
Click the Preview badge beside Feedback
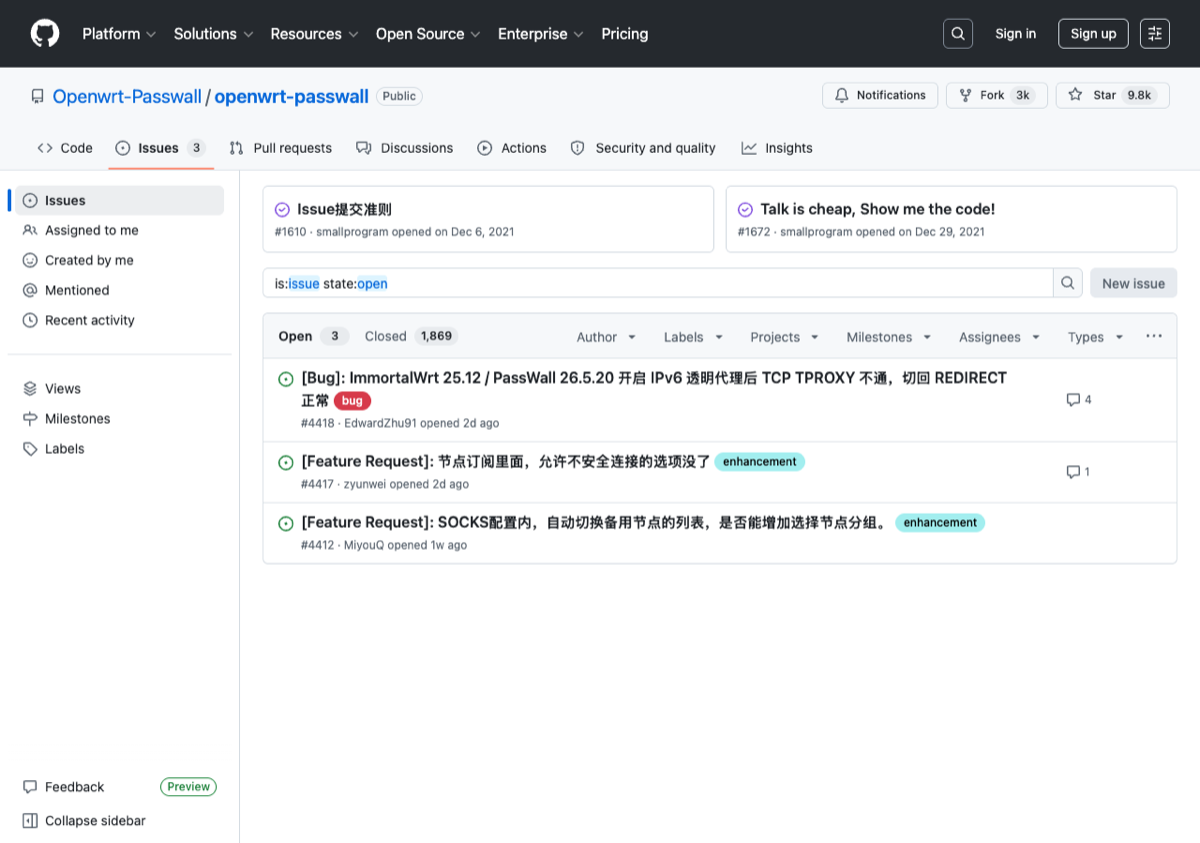pyautogui.click(x=188, y=787)
